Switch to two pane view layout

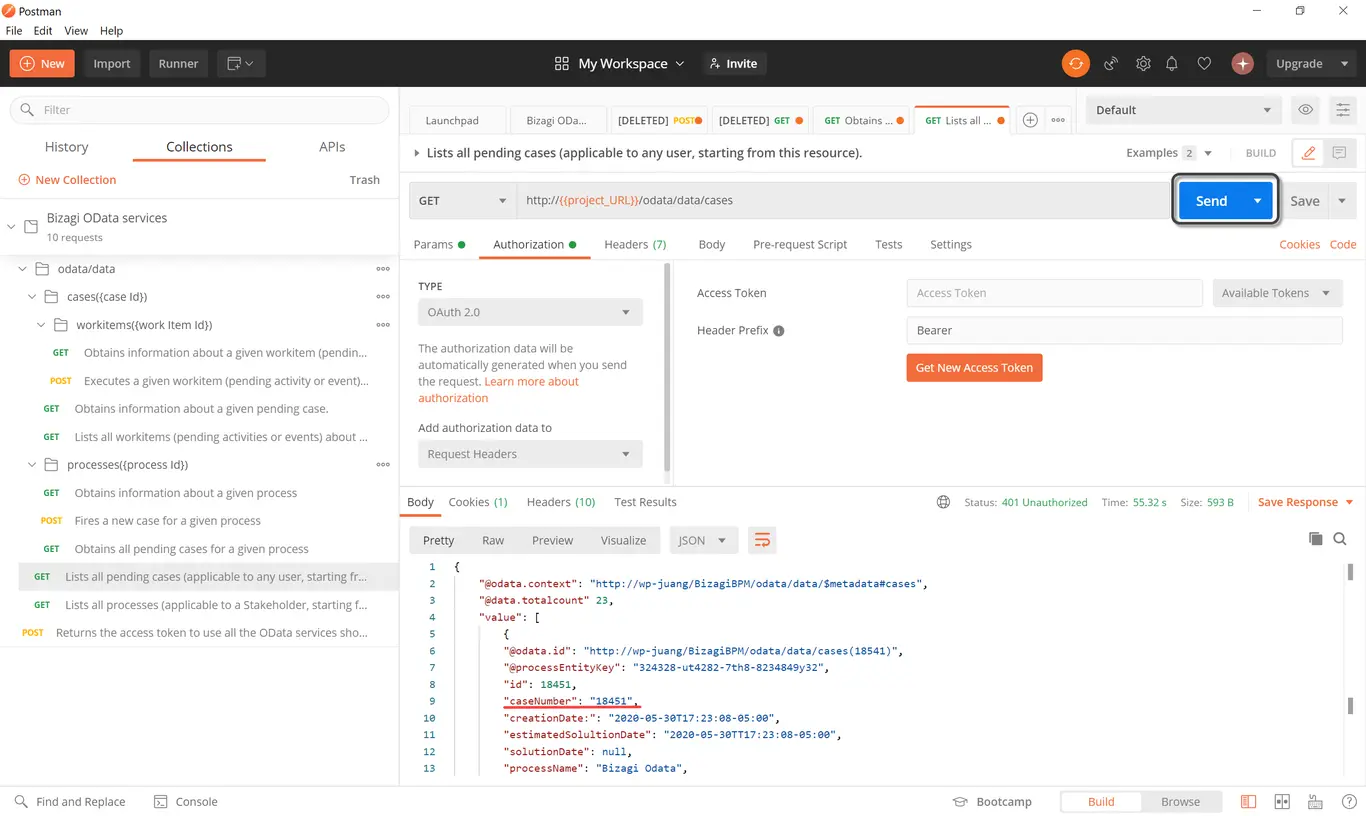pos(1282,802)
